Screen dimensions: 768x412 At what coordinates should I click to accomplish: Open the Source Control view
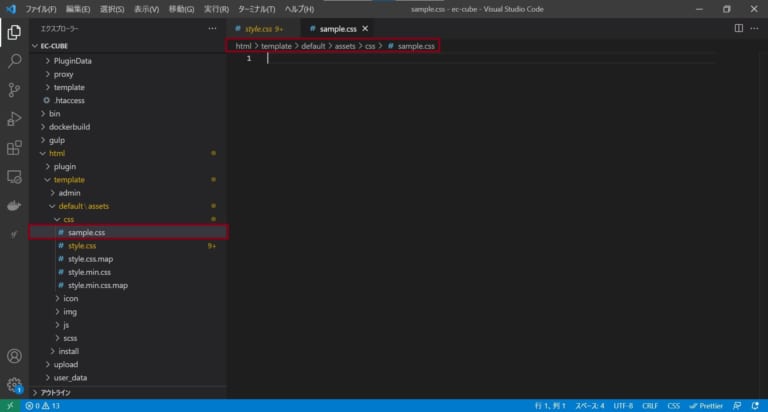click(14, 90)
